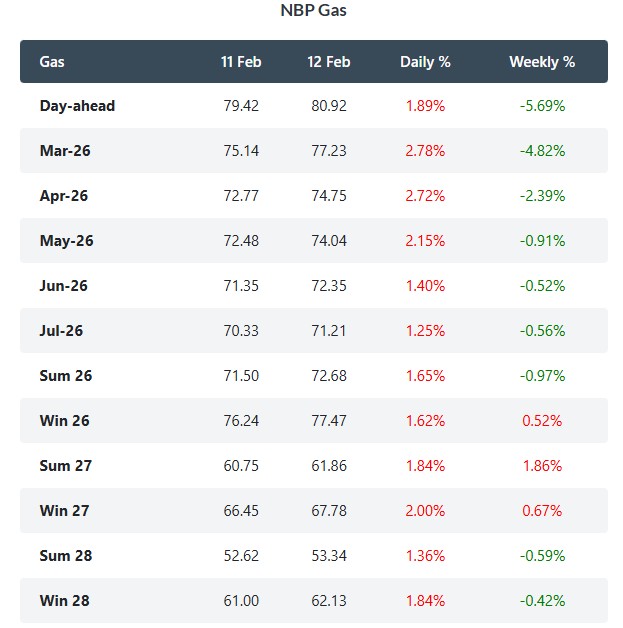Viewport: 623px width, 628px height.
Task: Click the Win 26 row label
Action: (x=65, y=420)
